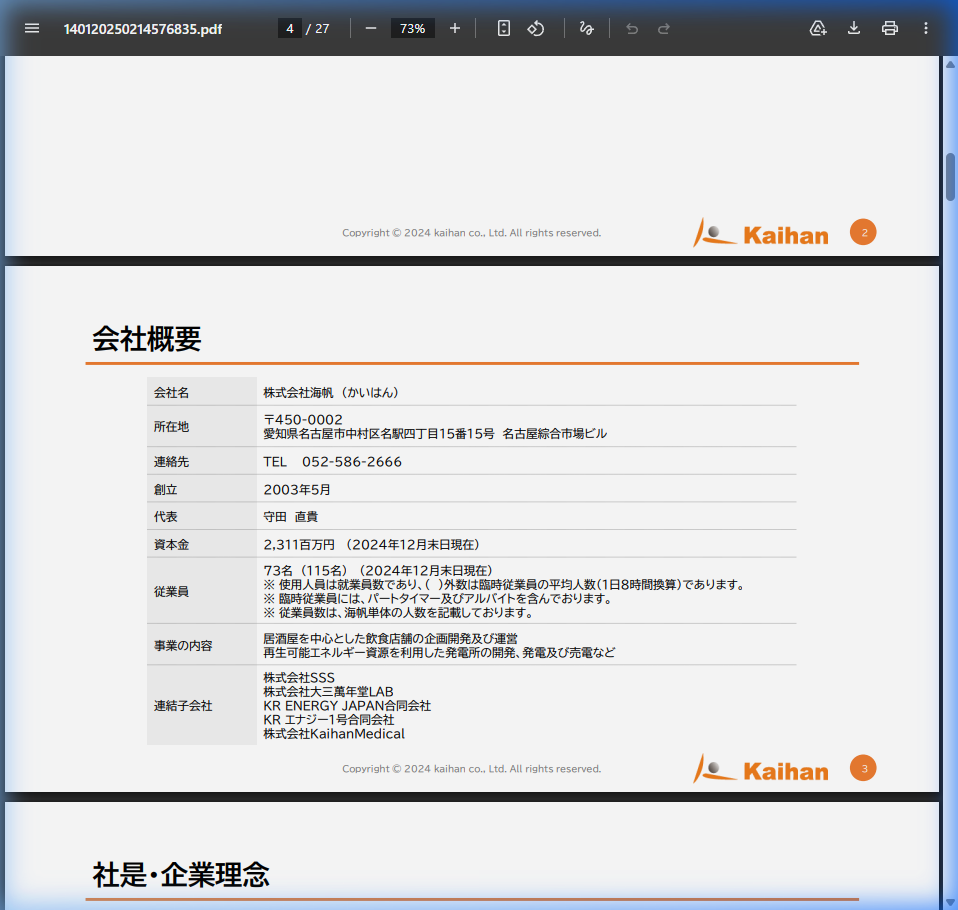This screenshot has height=910, width=958.
Task: Rotate the document counterclockwise
Action: 536,28
